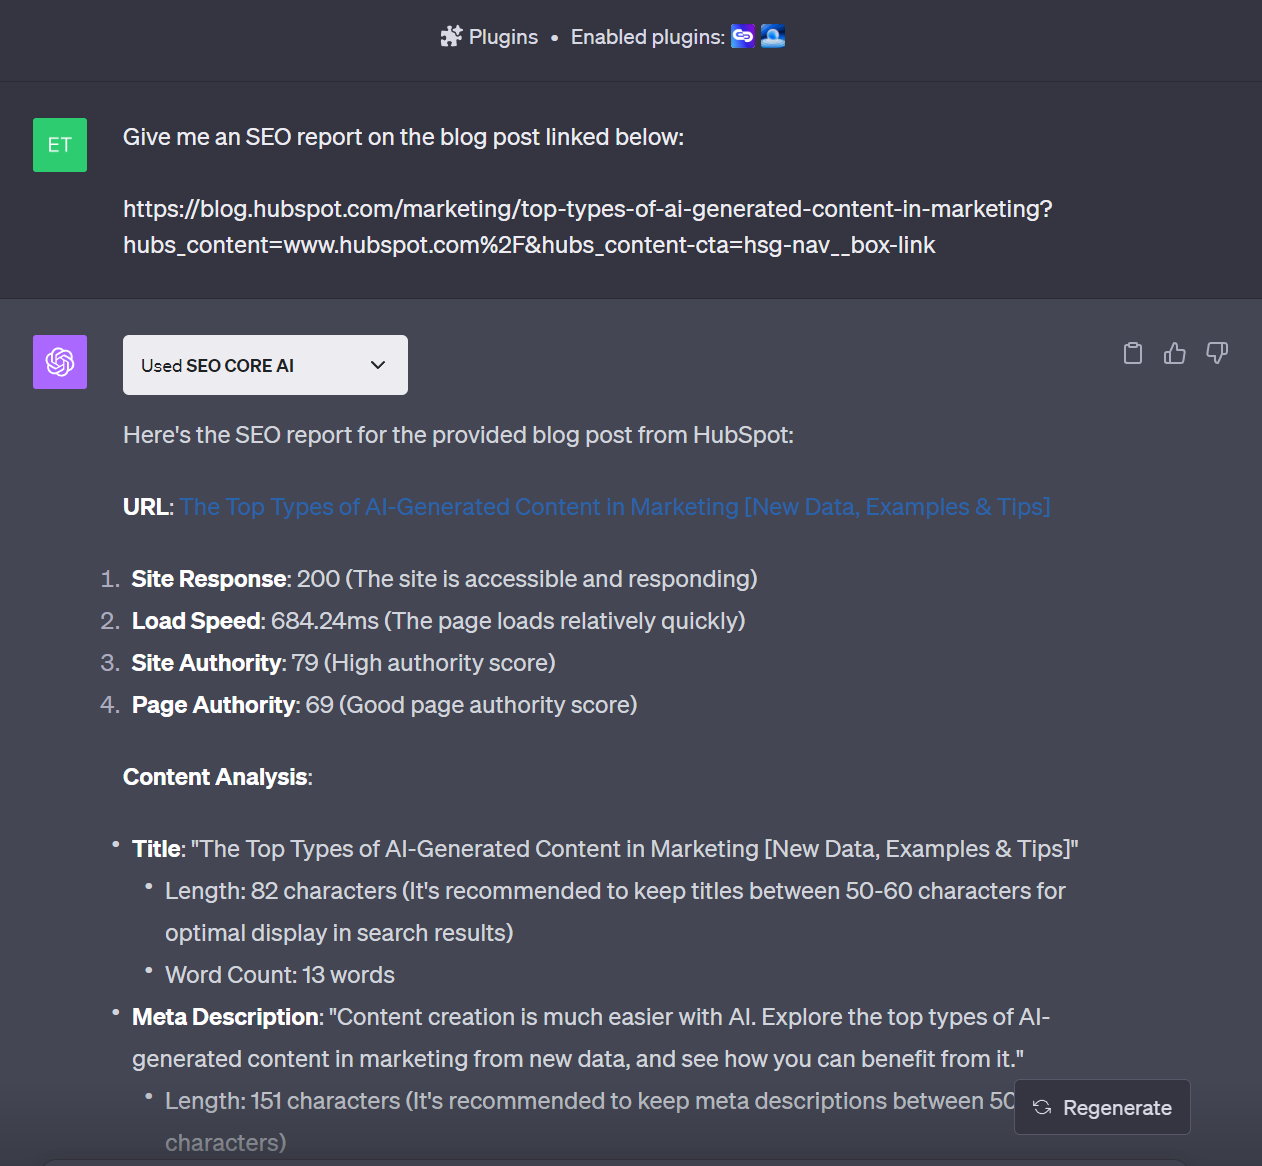Expand the Used SEO CORE AI chevron

point(378,365)
